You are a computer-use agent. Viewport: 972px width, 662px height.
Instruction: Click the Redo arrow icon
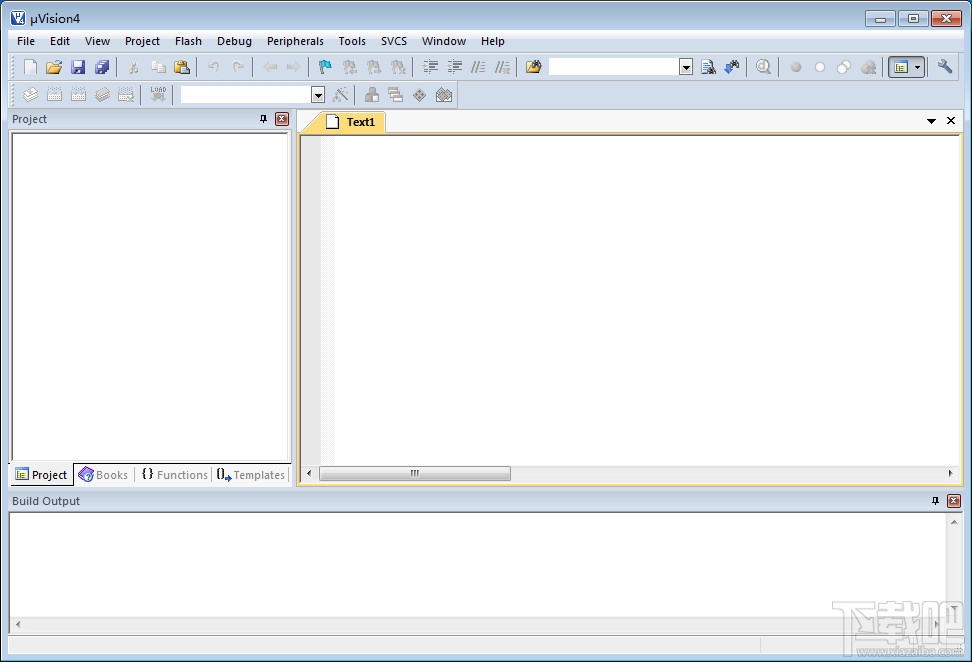point(238,67)
